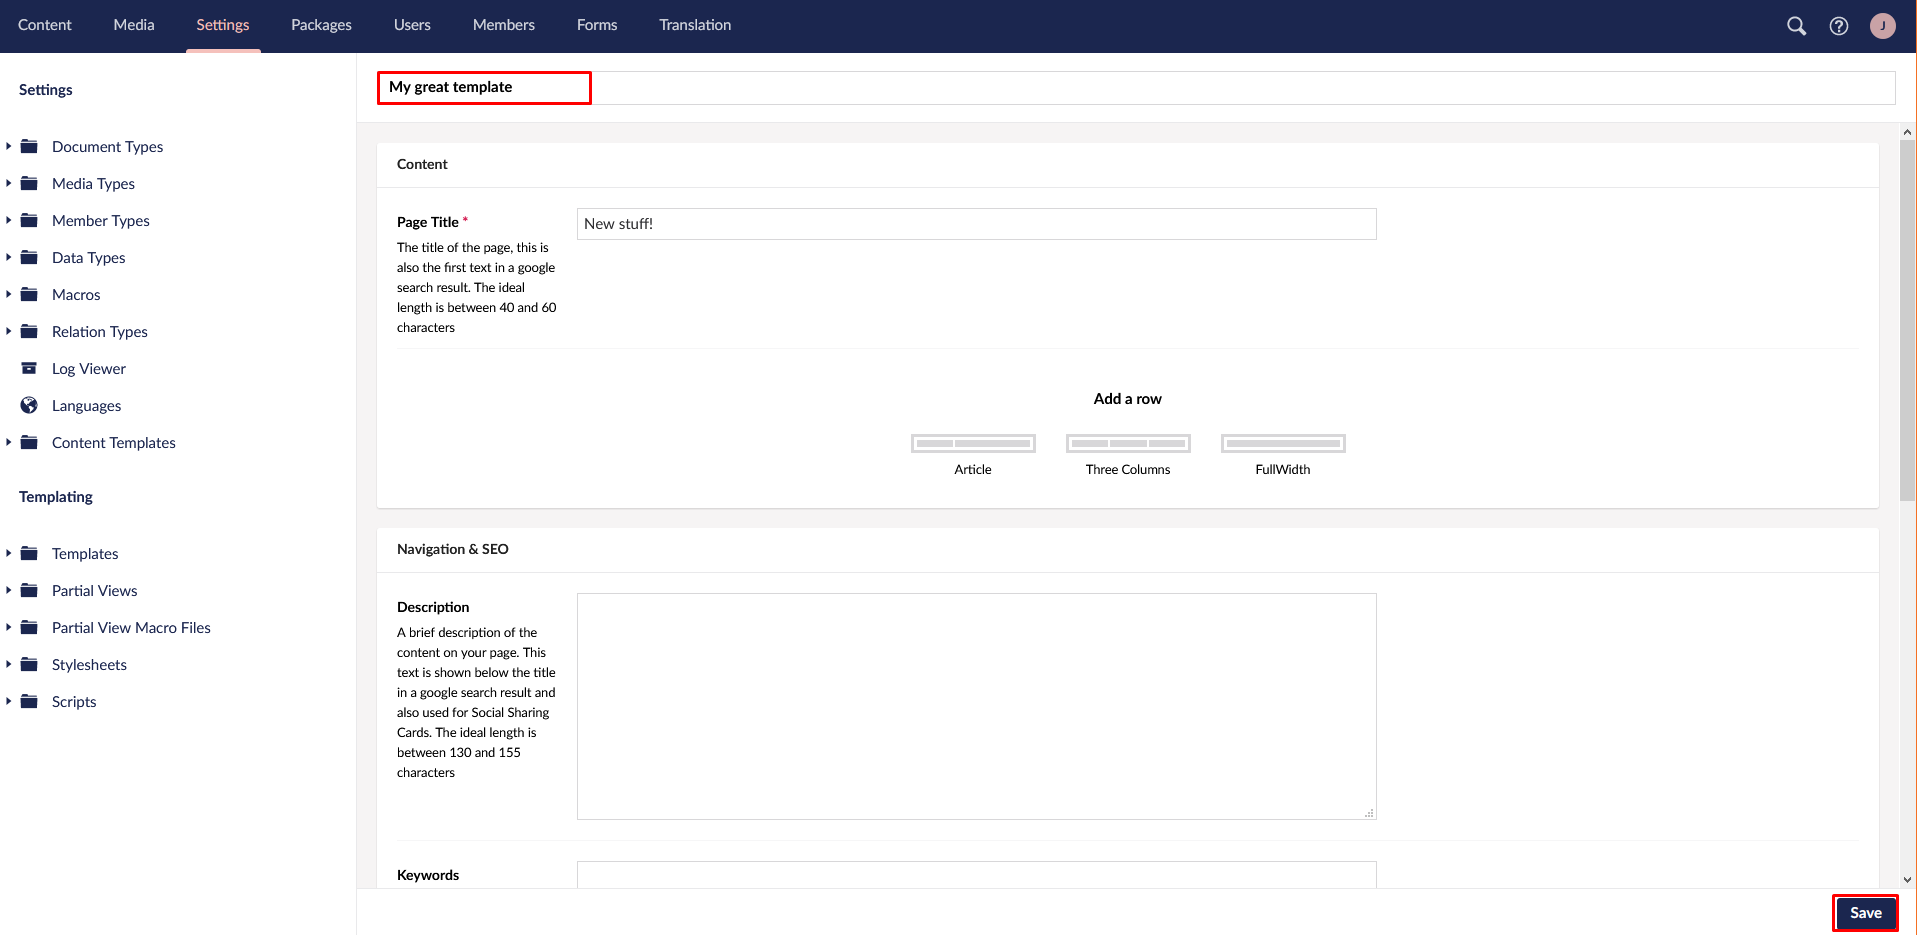Click the Scripts folder icon

click(x=29, y=701)
